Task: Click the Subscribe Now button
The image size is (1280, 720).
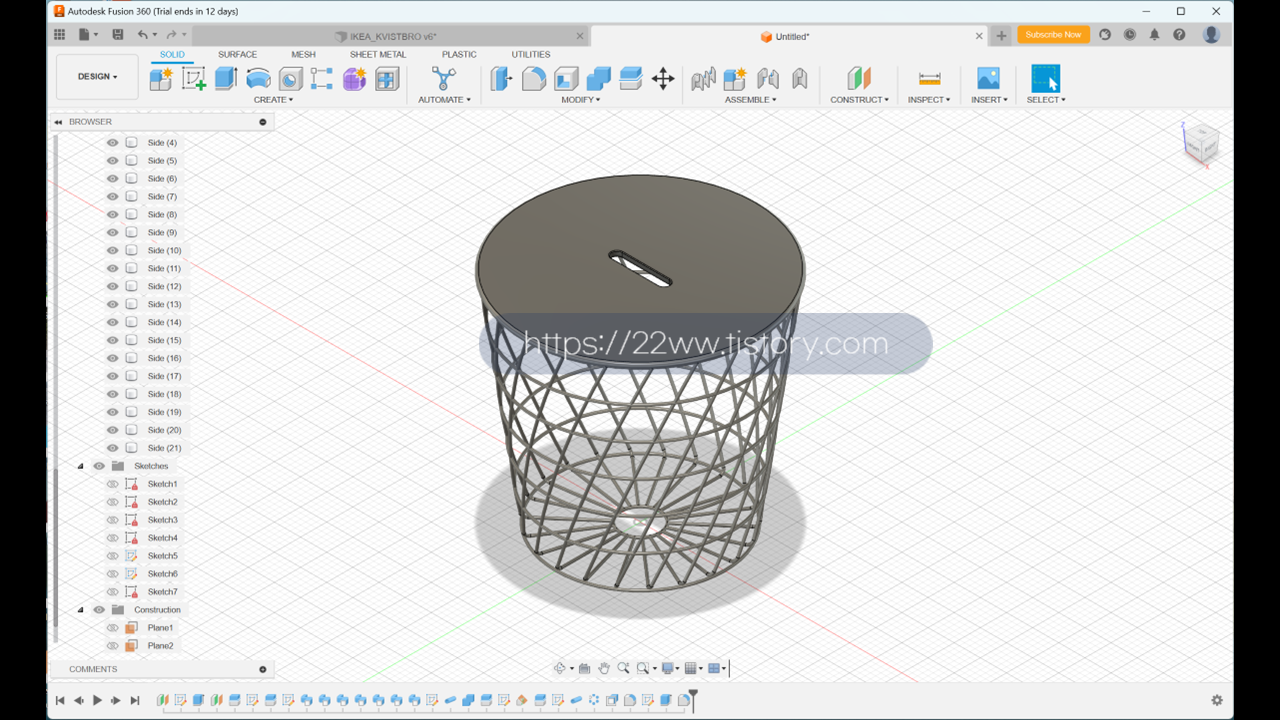Action: point(1053,35)
